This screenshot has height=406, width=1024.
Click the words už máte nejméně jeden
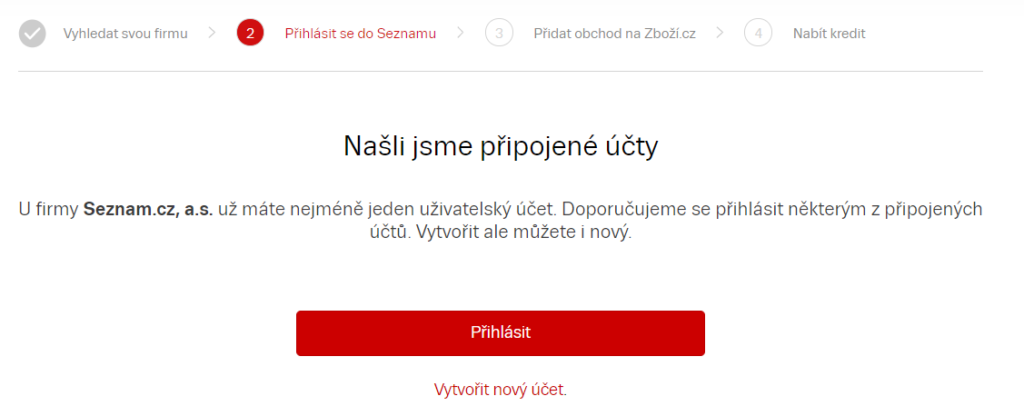click(x=291, y=210)
